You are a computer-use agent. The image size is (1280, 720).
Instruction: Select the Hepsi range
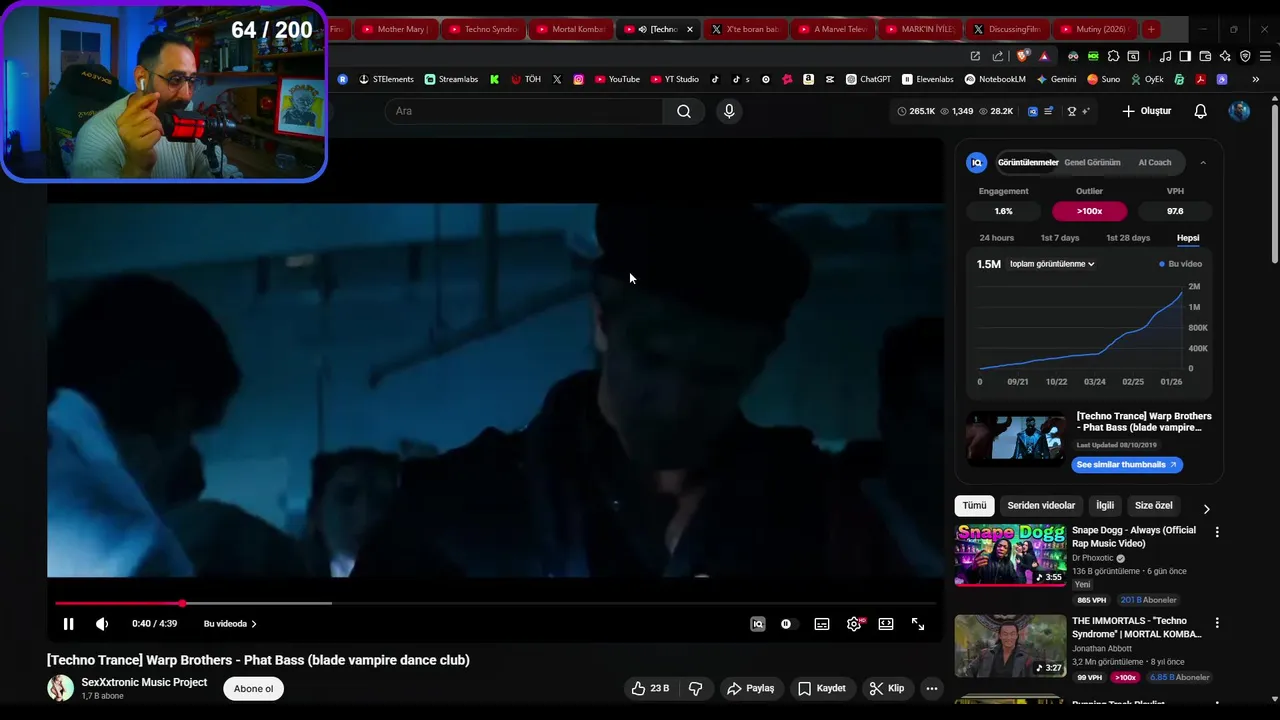click(1188, 238)
